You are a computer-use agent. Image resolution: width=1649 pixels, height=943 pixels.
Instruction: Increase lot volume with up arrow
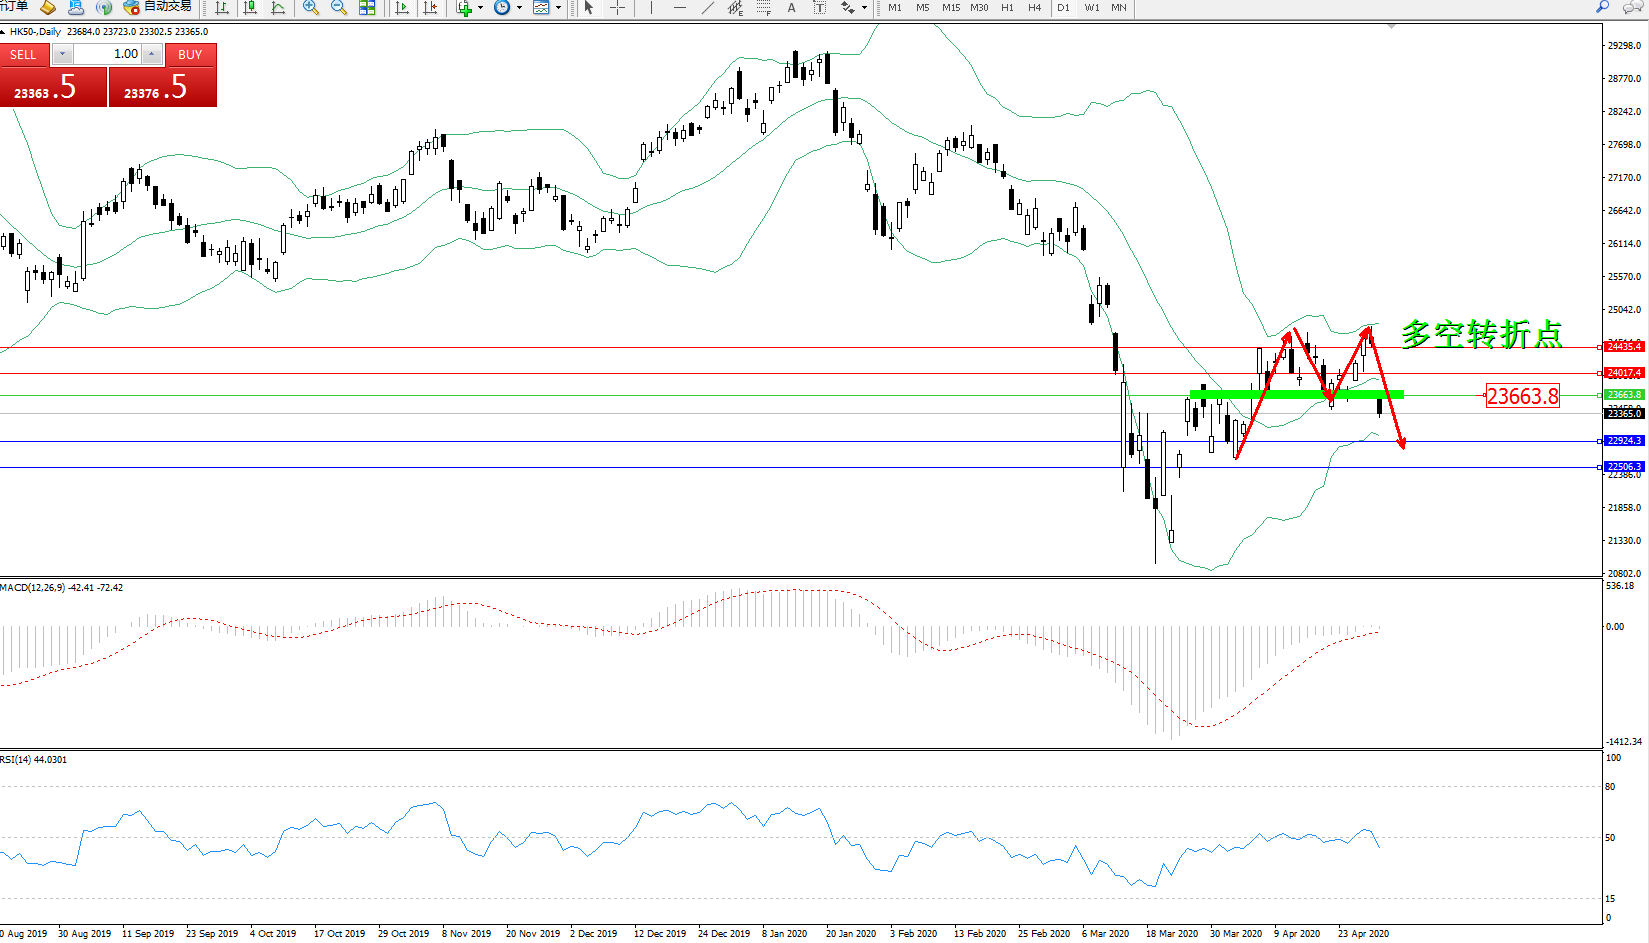[x=152, y=54]
